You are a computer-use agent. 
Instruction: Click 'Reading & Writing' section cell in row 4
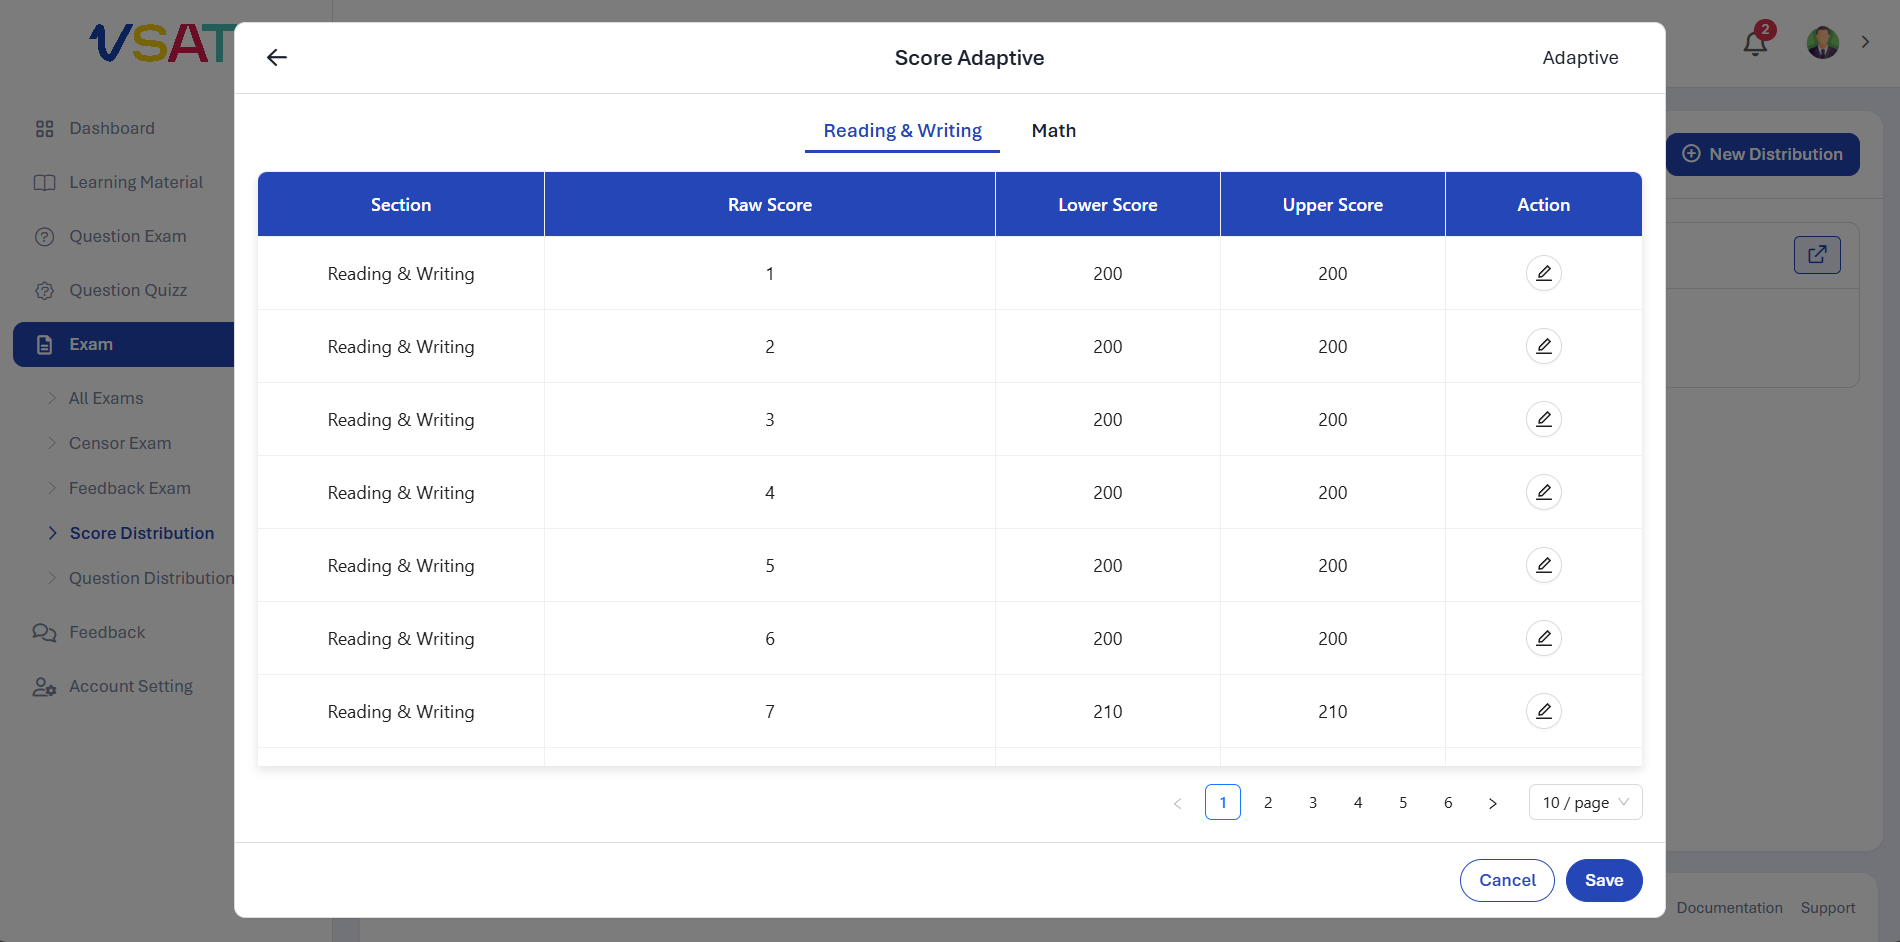click(401, 493)
